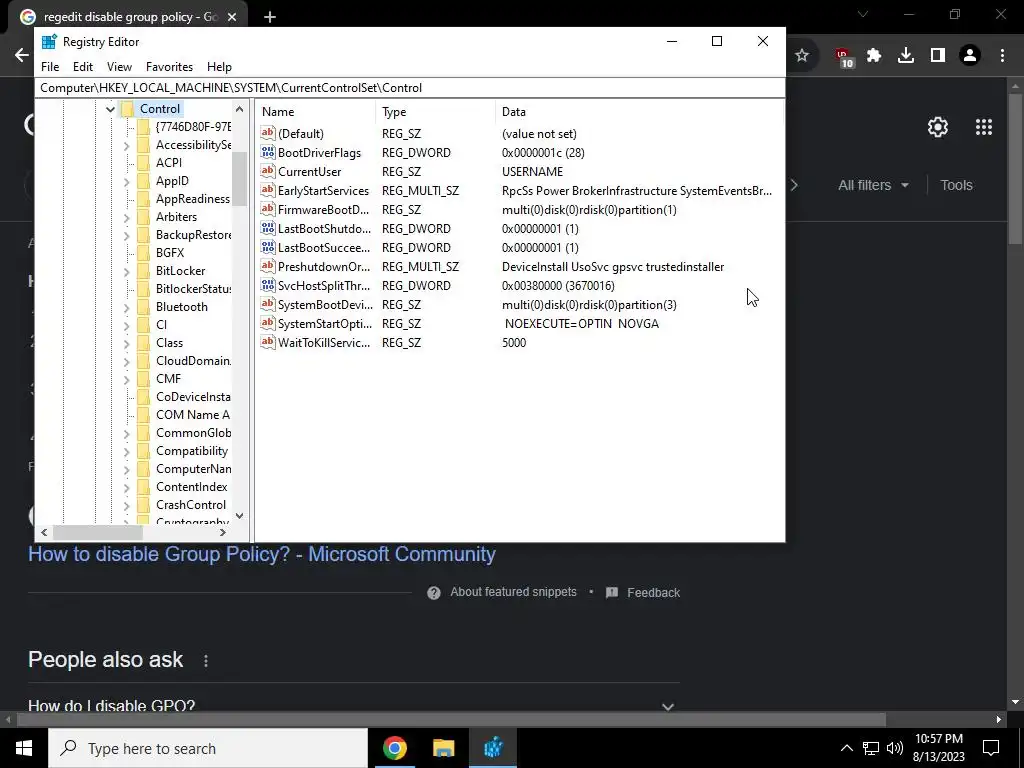Select the regedit disable group policy tab

point(128,17)
